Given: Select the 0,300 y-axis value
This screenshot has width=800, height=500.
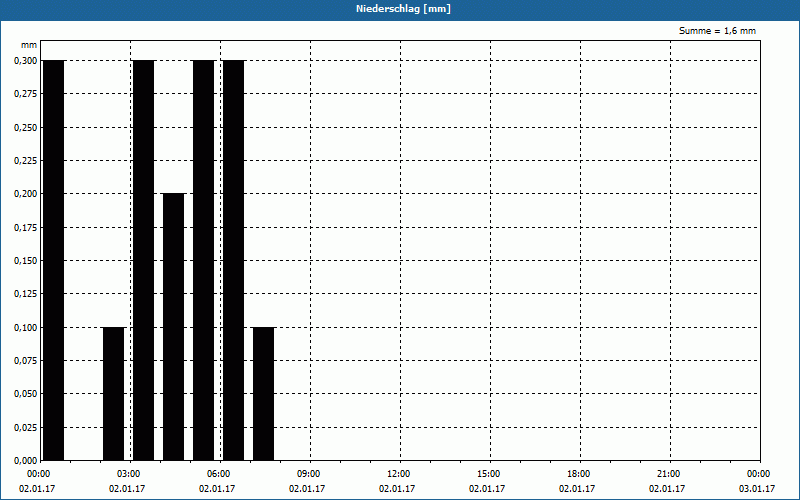Looking at the screenshot, I should (26, 61).
